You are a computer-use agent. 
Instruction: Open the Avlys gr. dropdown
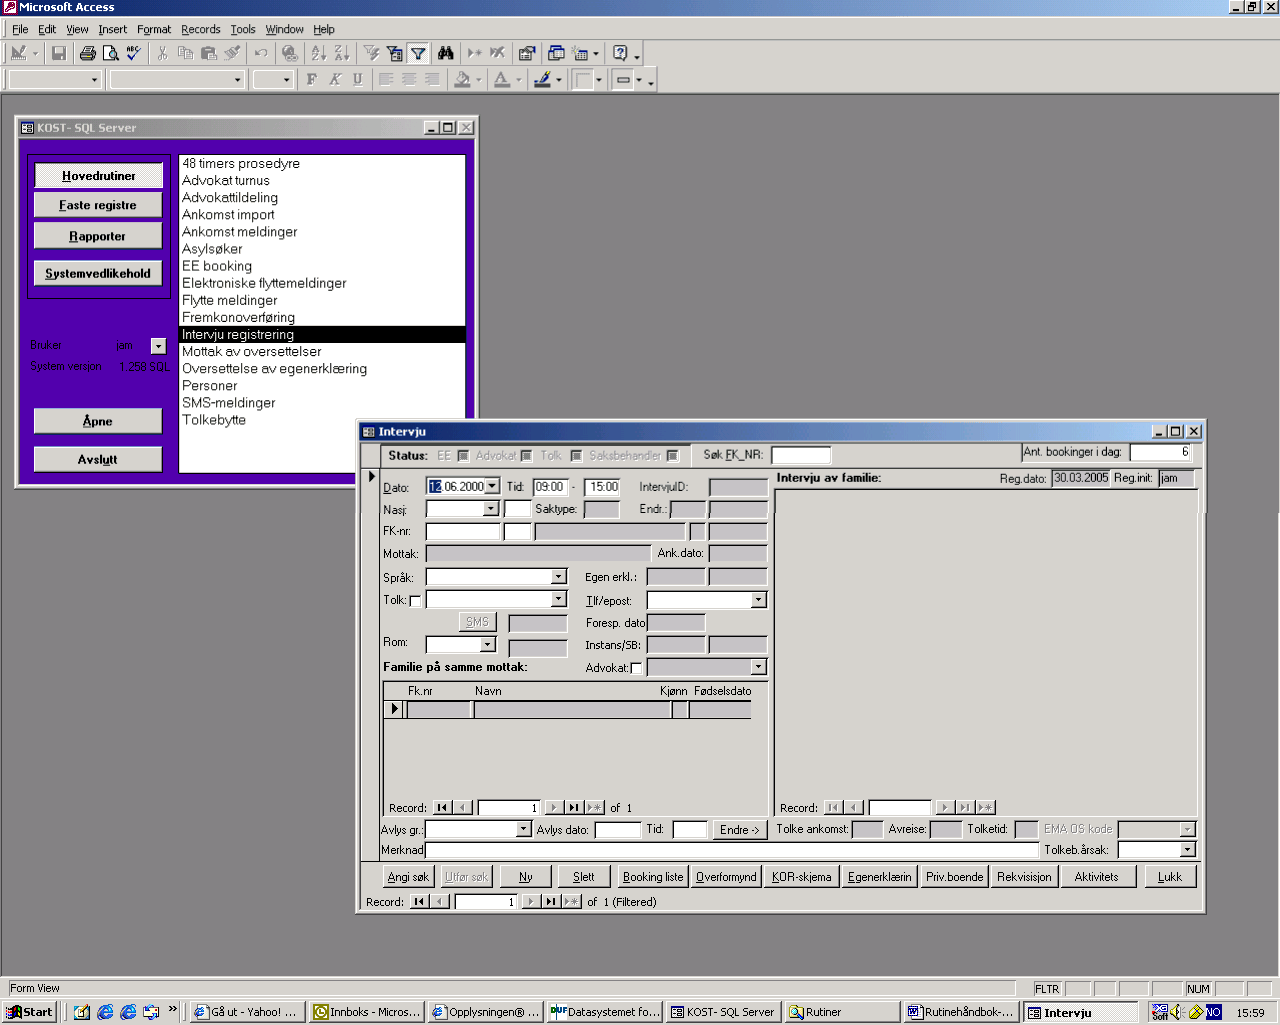tap(523, 829)
